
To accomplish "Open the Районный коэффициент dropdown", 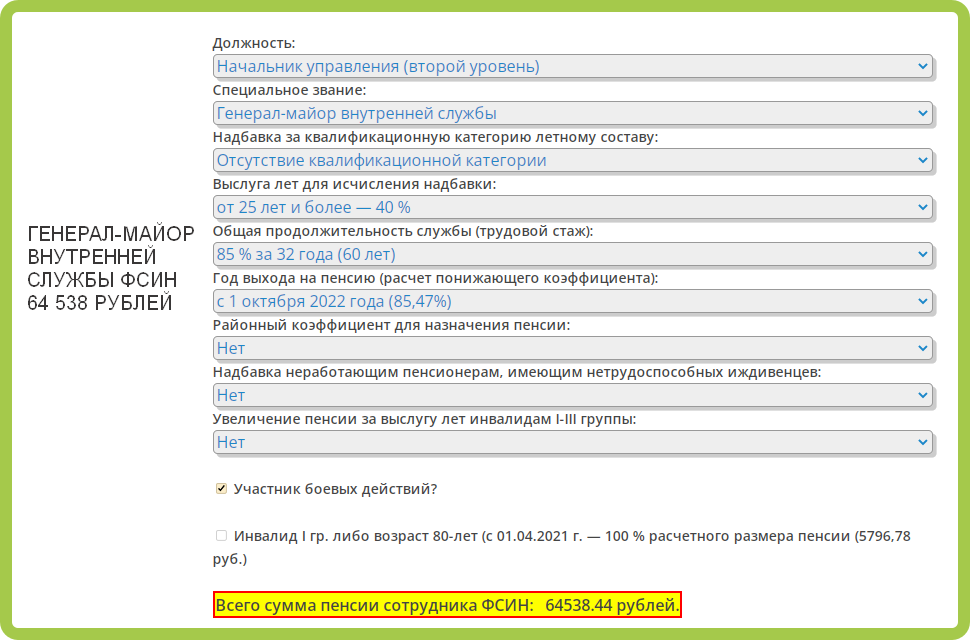I will (x=572, y=348).
